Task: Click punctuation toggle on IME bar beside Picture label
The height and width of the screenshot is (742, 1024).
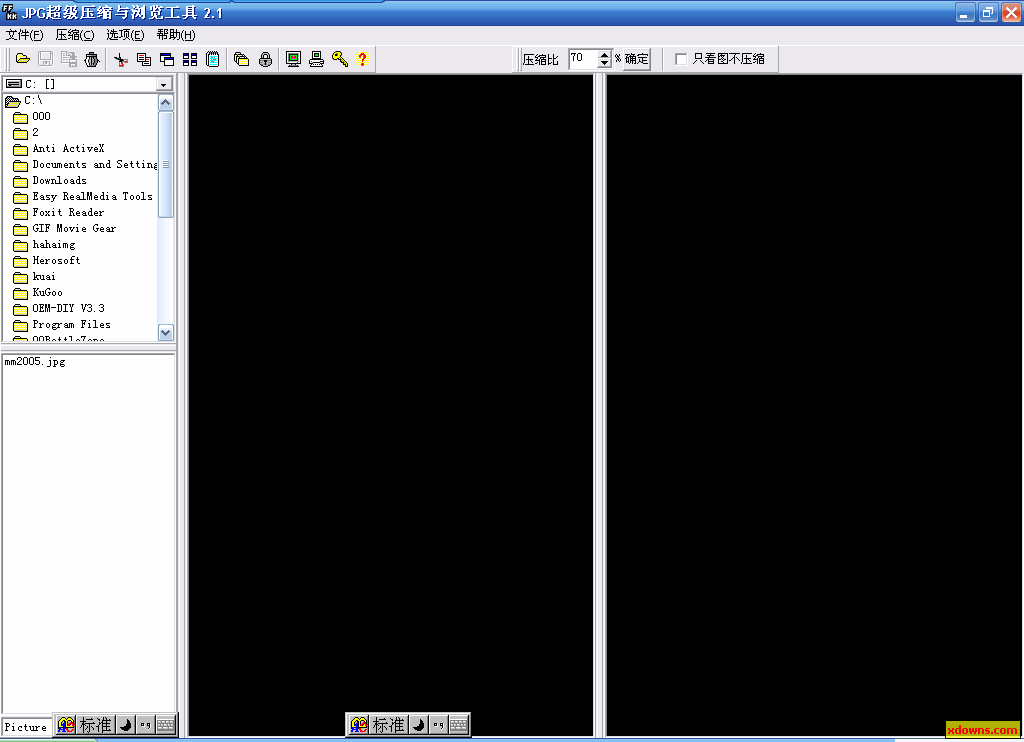Action: pyautogui.click(x=145, y=725)
